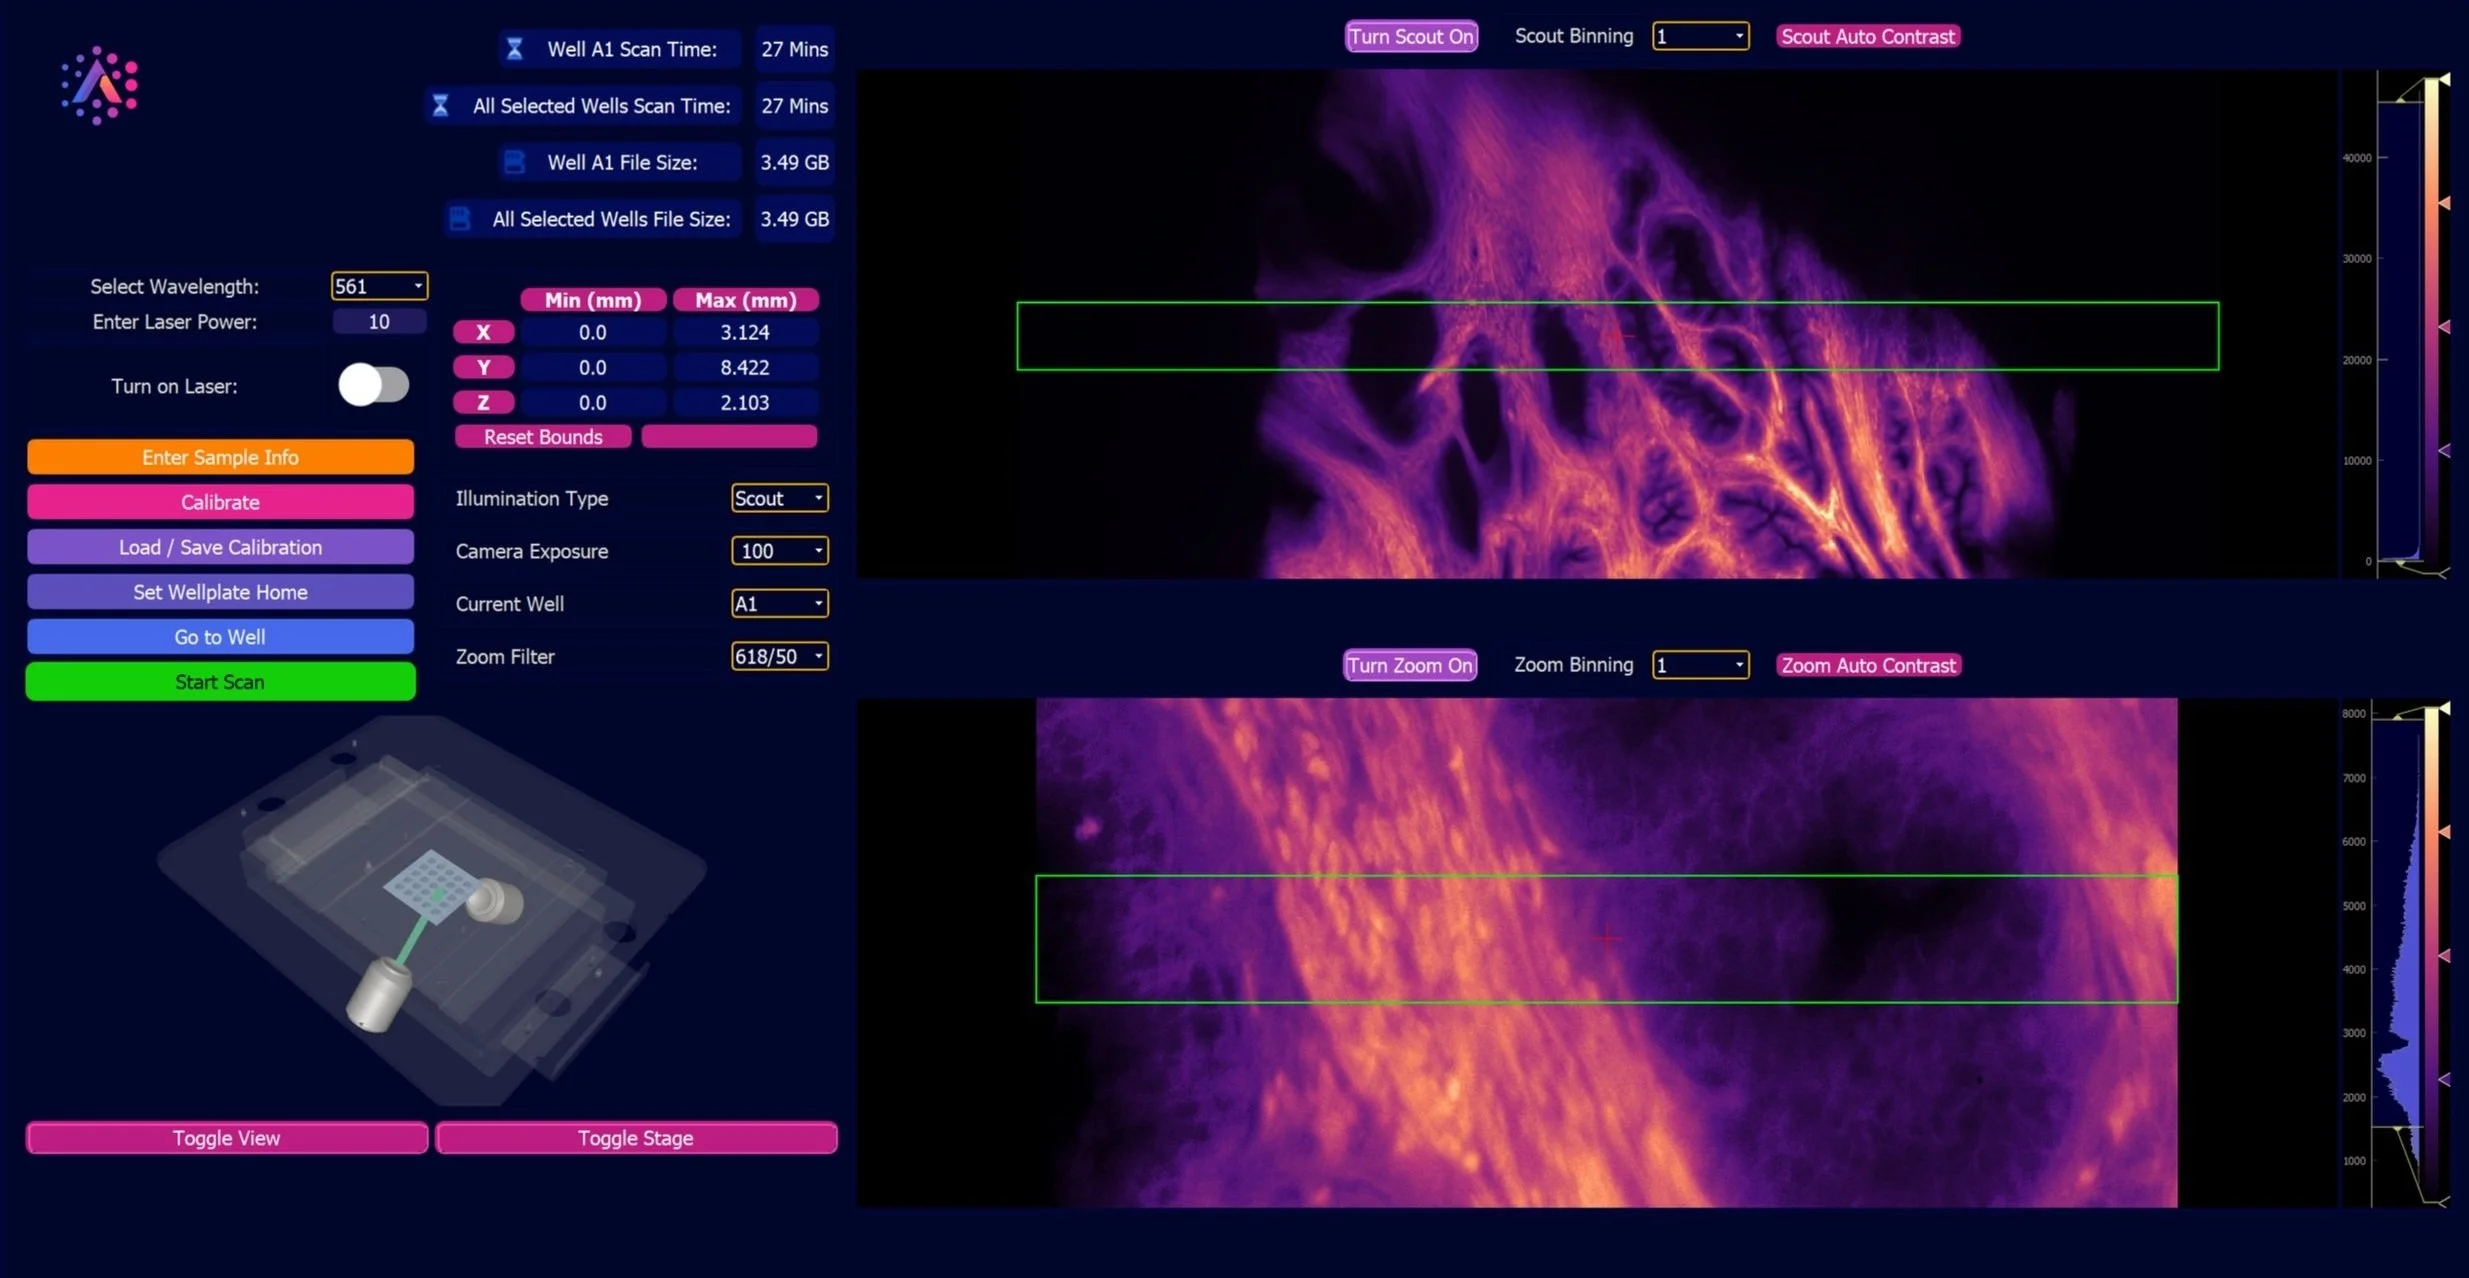Open the Camera Exposure dropdown showing 100

coord(779,551)
